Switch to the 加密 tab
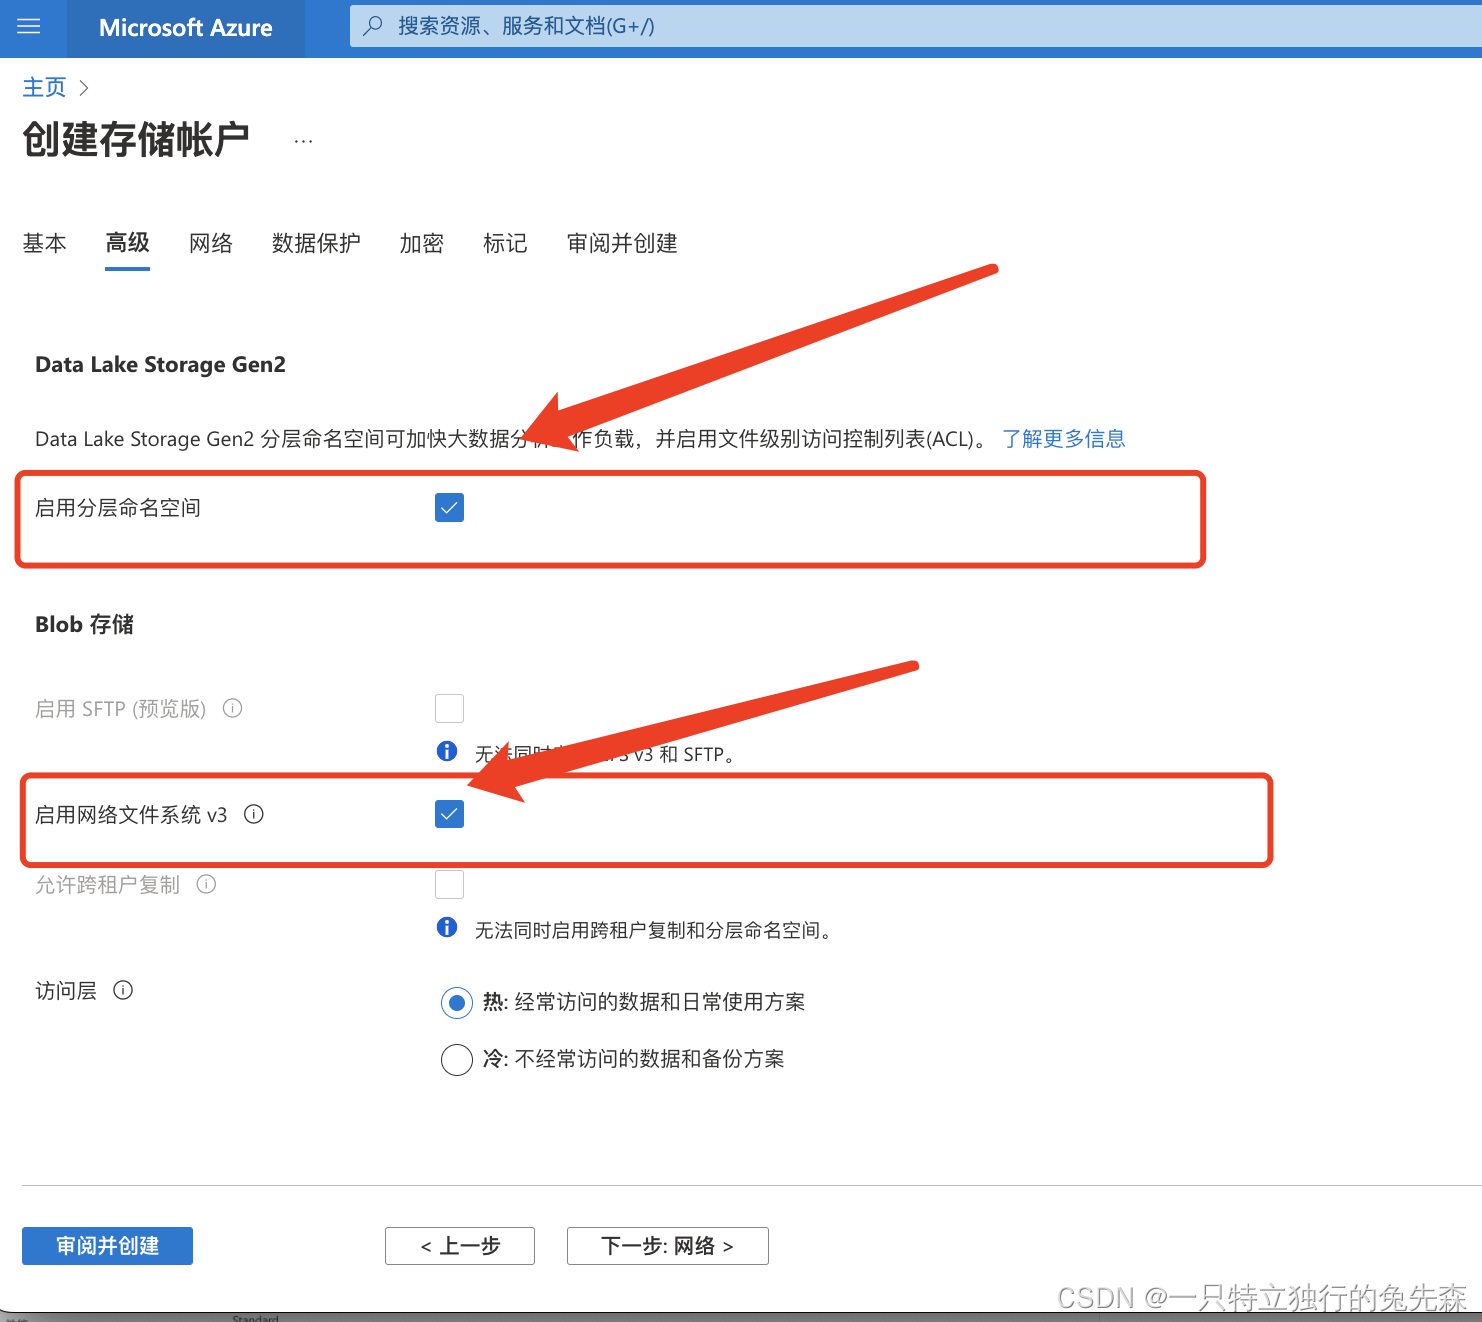This screenshot has width=1482, height=1322. coord(422,243)
